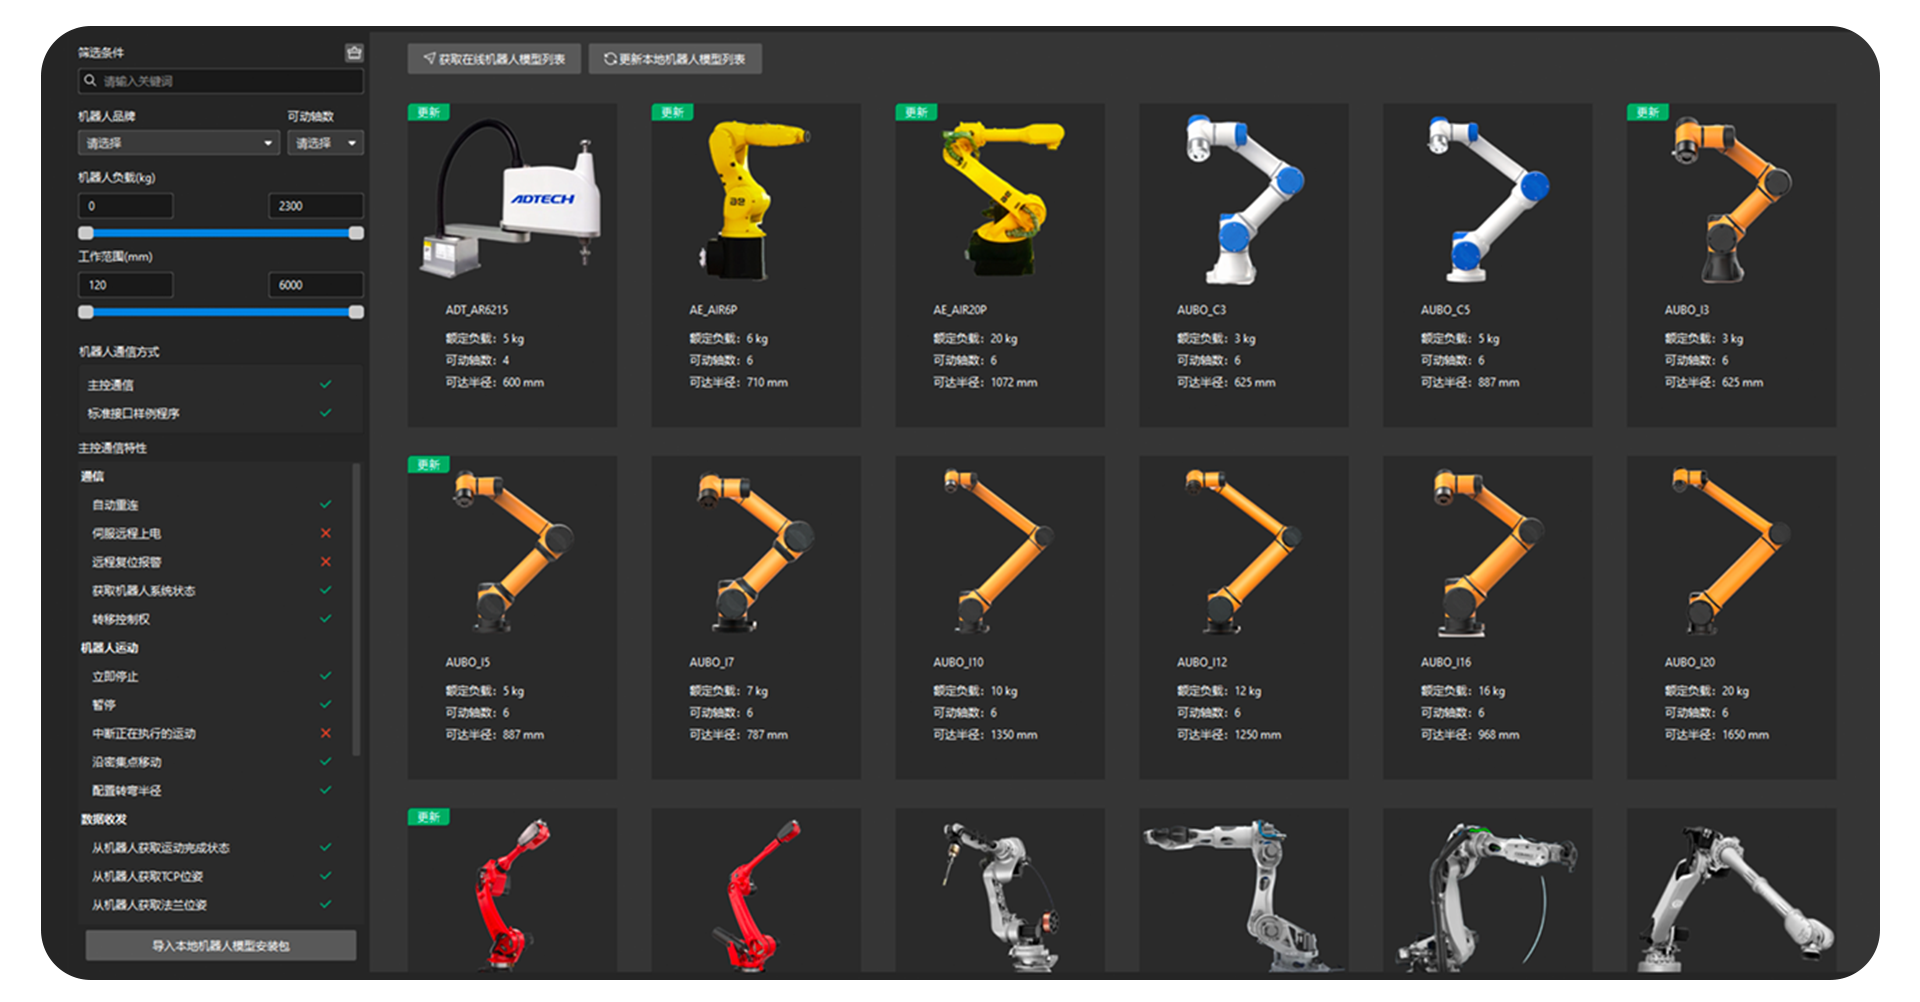Viewport: 1920px width, 1002px height.
Task: Click the 更新 badge on AUBO_I3 card
Action: [1648, 112]
